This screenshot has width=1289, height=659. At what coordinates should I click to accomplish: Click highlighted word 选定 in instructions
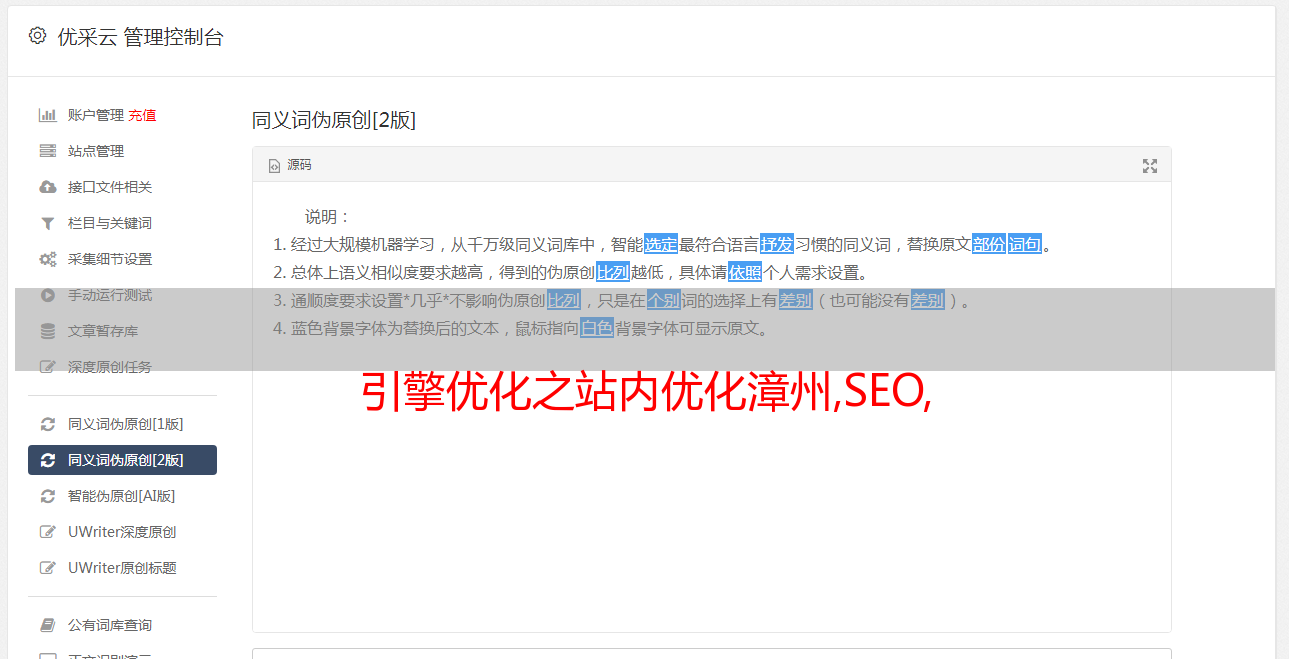[661, 244]
